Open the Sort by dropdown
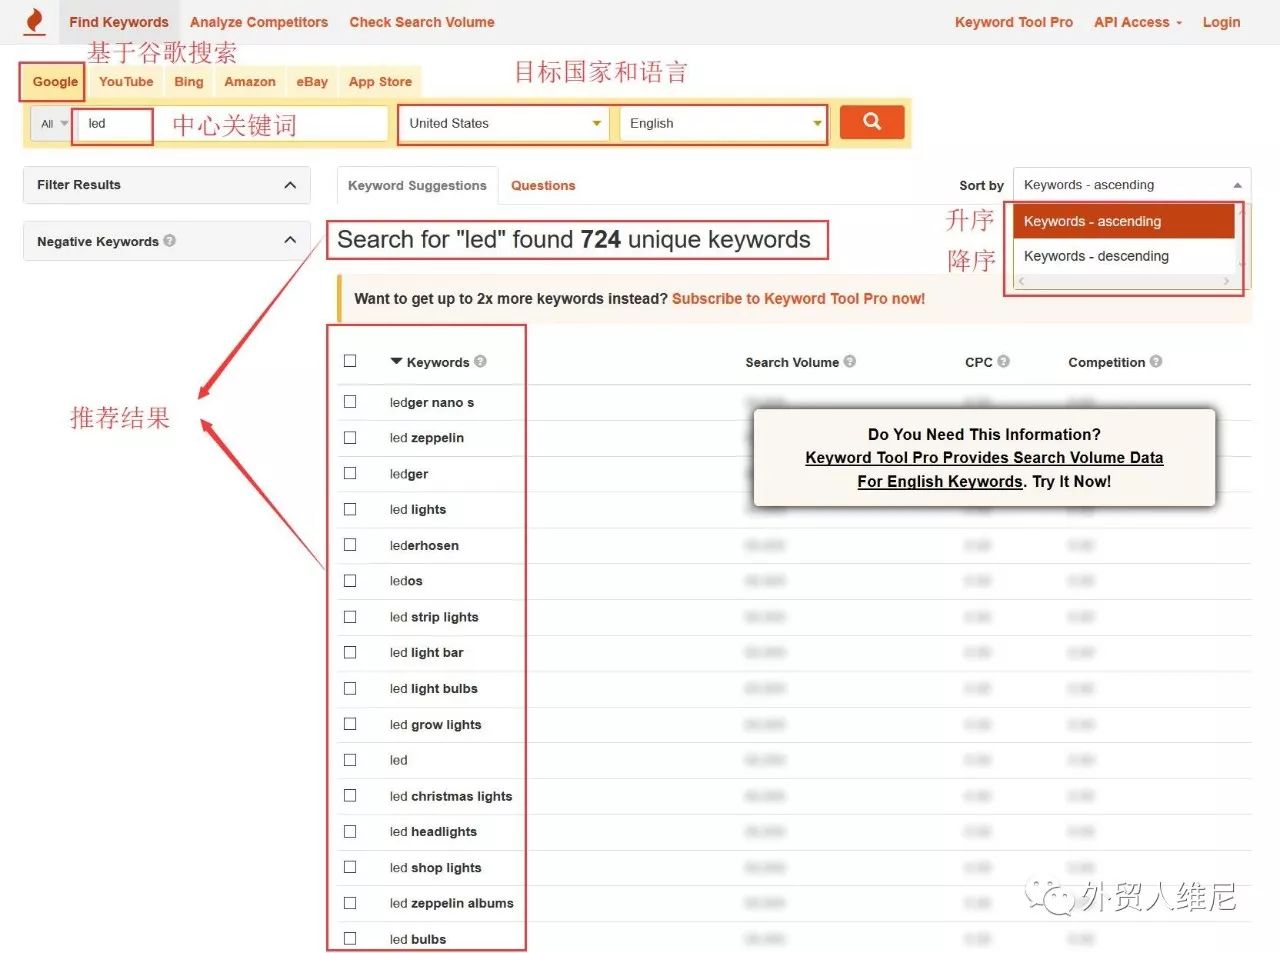Screen dimensions: 1280x953 click(x=1131, y=185)
